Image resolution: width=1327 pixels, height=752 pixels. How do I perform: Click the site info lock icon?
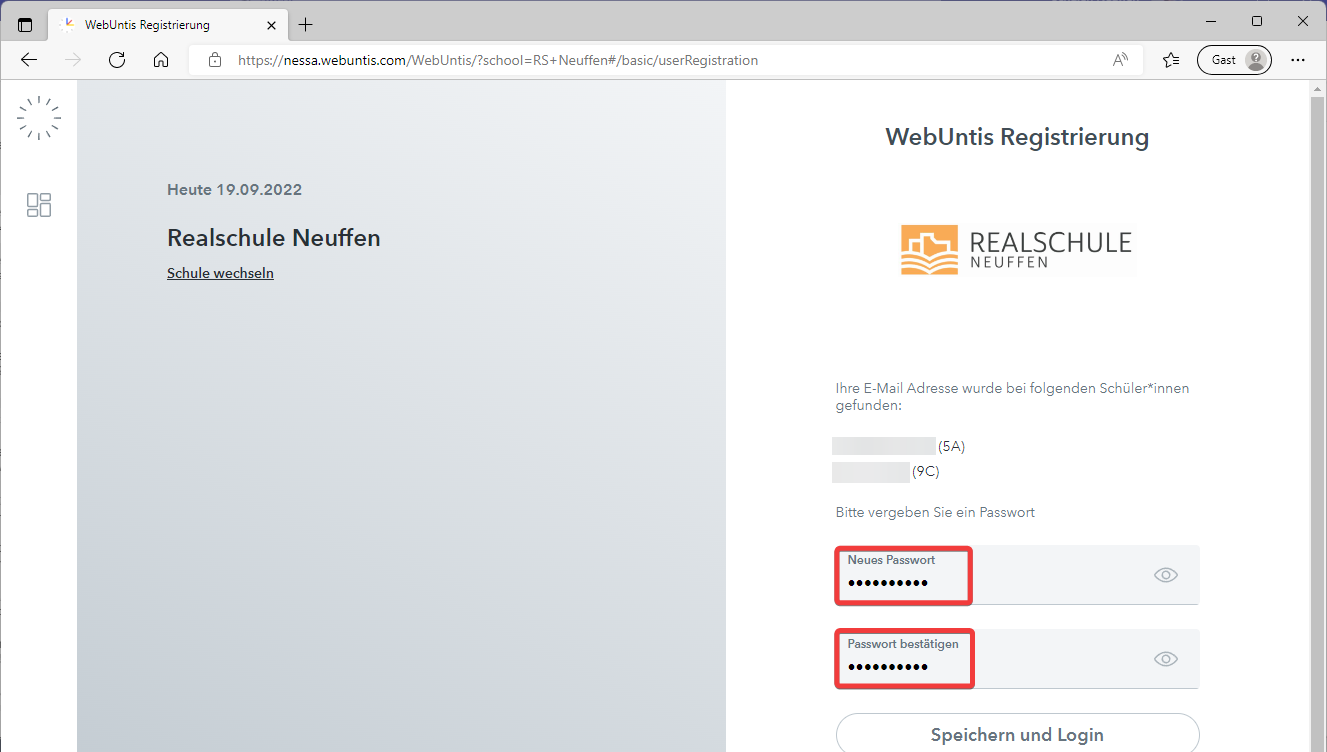coord(214,60)
